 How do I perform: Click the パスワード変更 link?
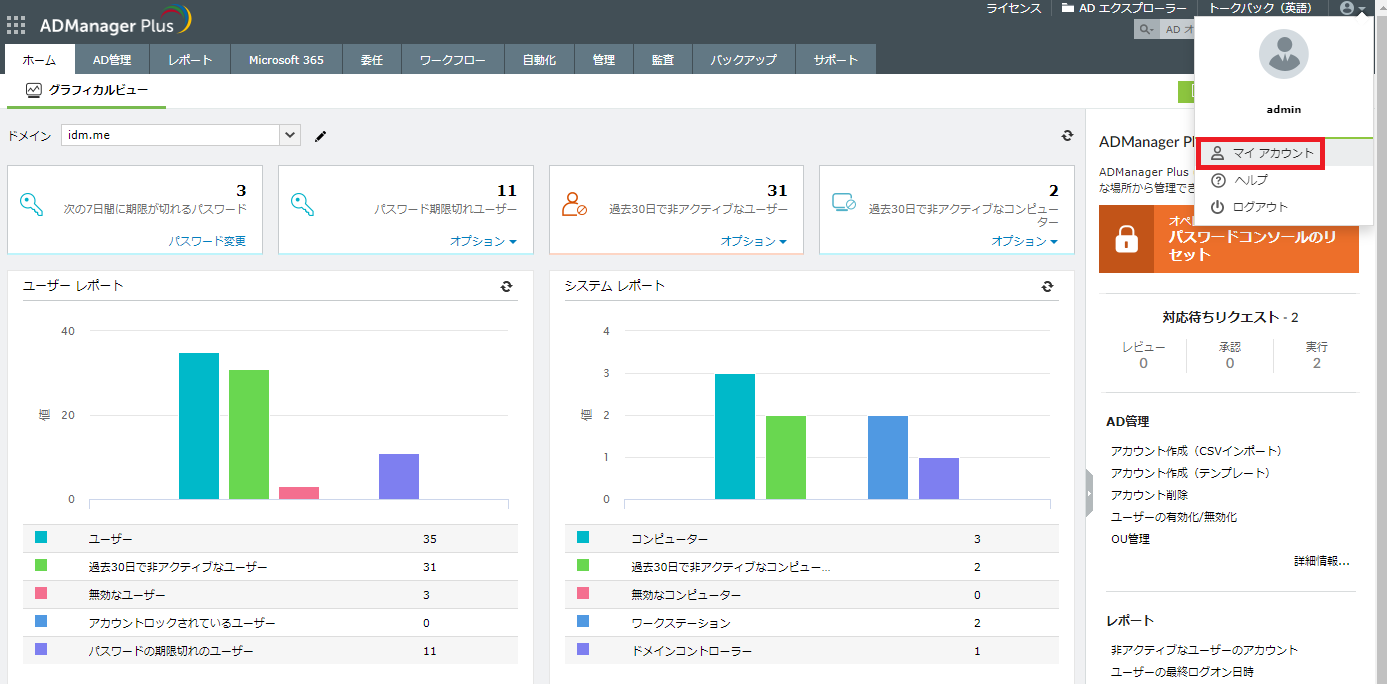(x=207, y=241)
